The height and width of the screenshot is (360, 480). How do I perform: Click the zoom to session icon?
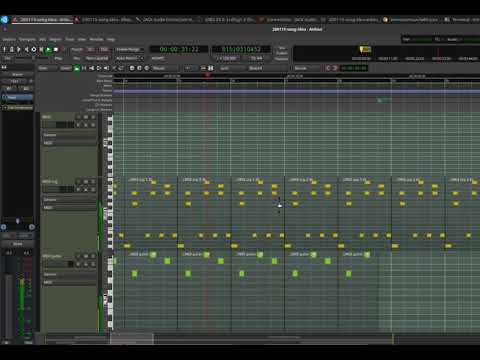[x=147, y=68]
